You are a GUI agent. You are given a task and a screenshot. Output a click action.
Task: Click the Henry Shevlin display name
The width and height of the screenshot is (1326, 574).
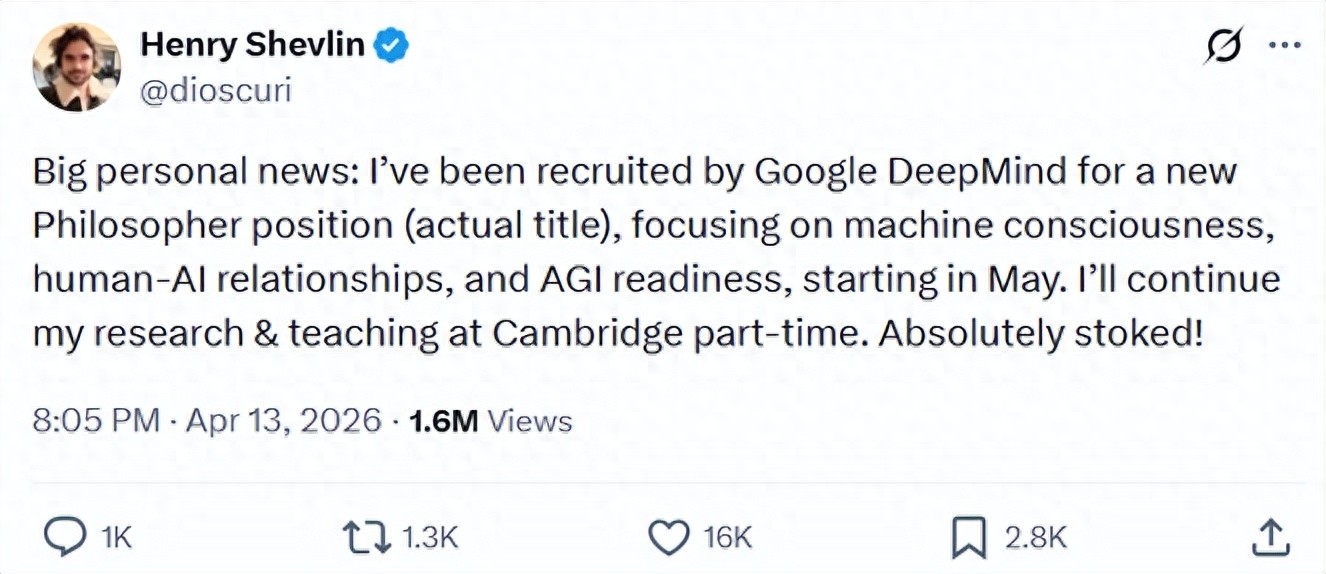(x=252, y=45)
